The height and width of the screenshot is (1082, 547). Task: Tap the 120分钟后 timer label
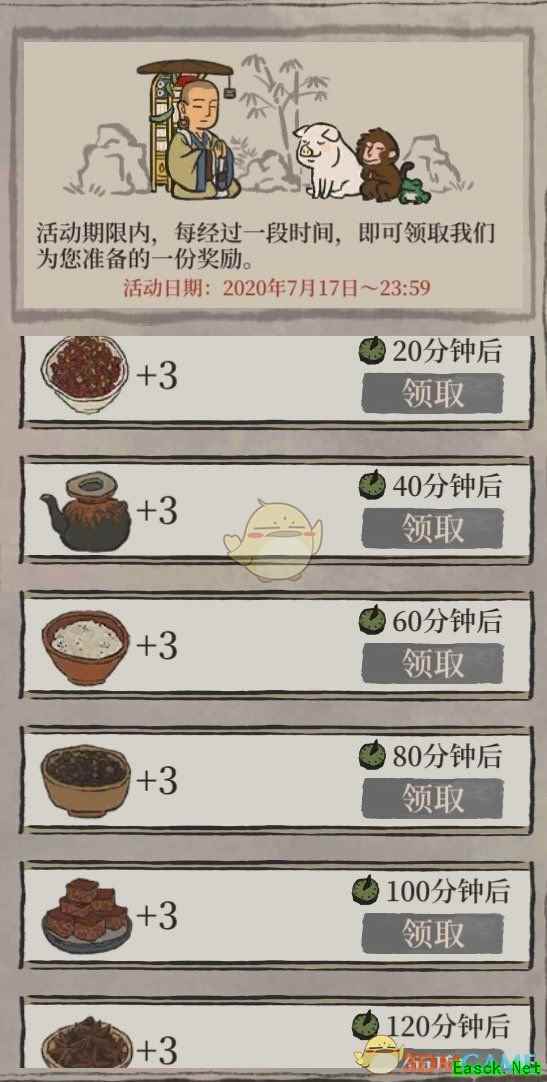(448, 1026)
